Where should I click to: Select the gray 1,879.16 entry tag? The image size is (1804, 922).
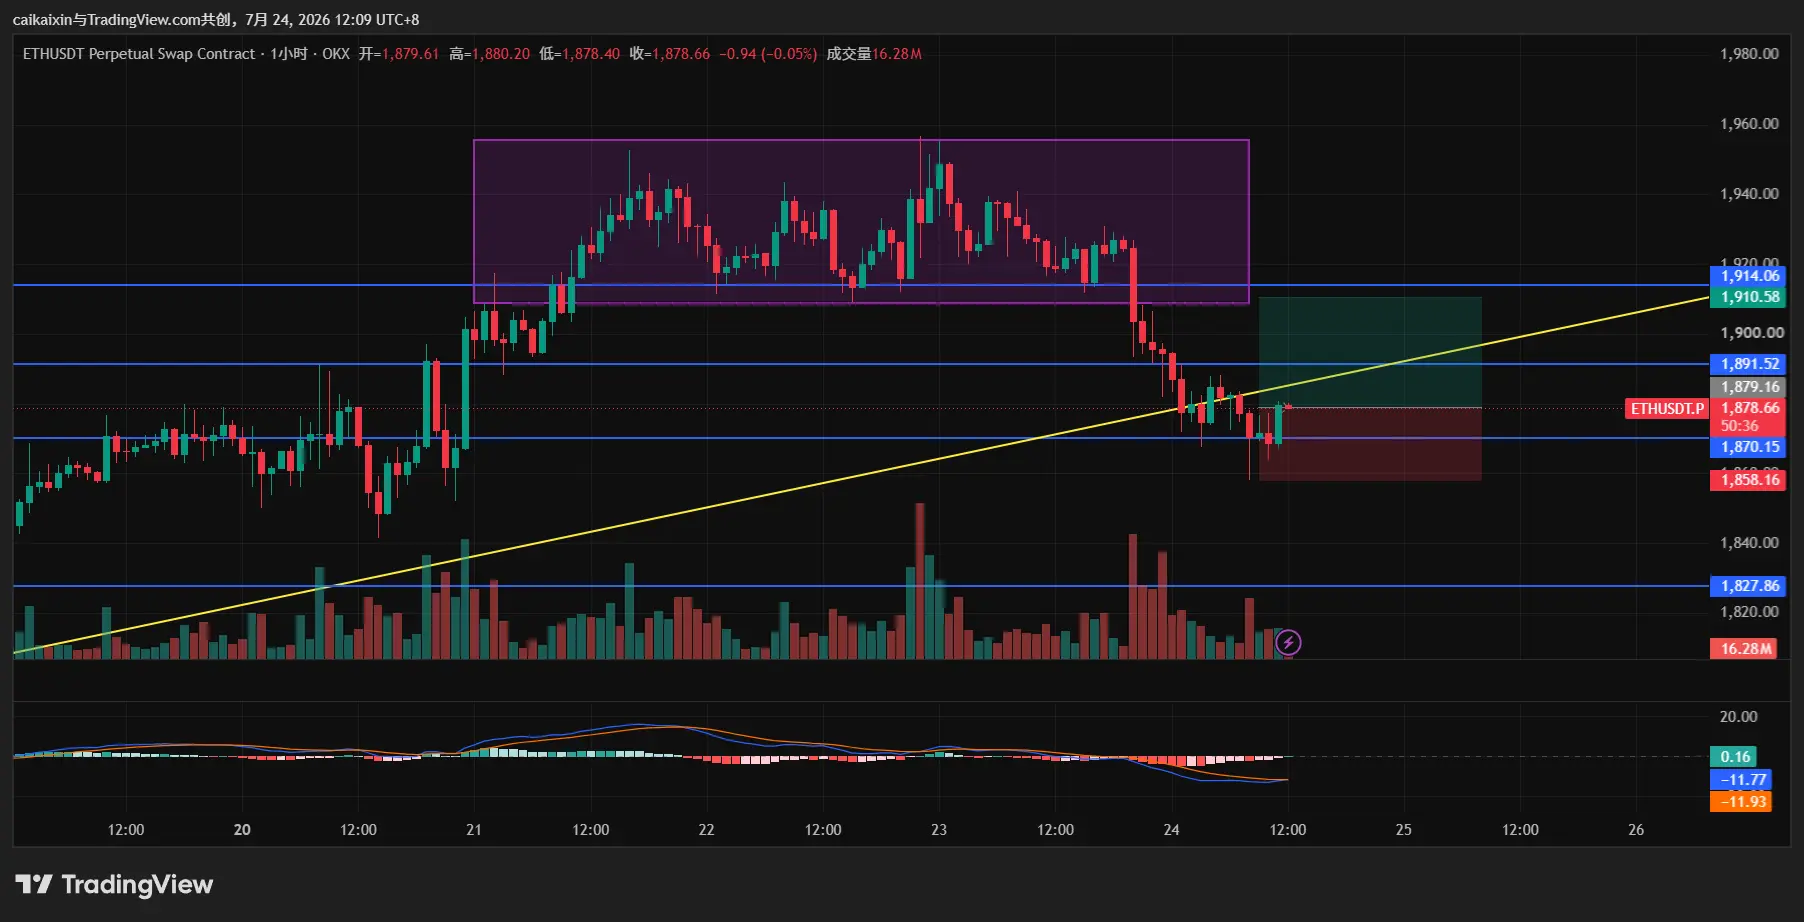coord(1750,387)
